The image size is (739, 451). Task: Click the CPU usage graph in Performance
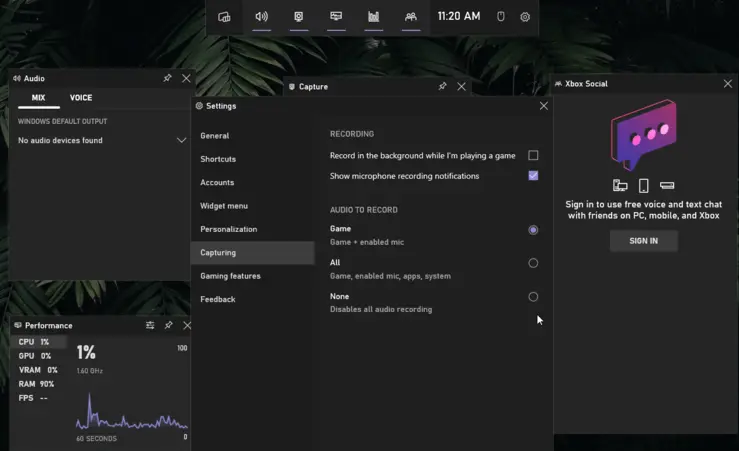pos(132,411)
